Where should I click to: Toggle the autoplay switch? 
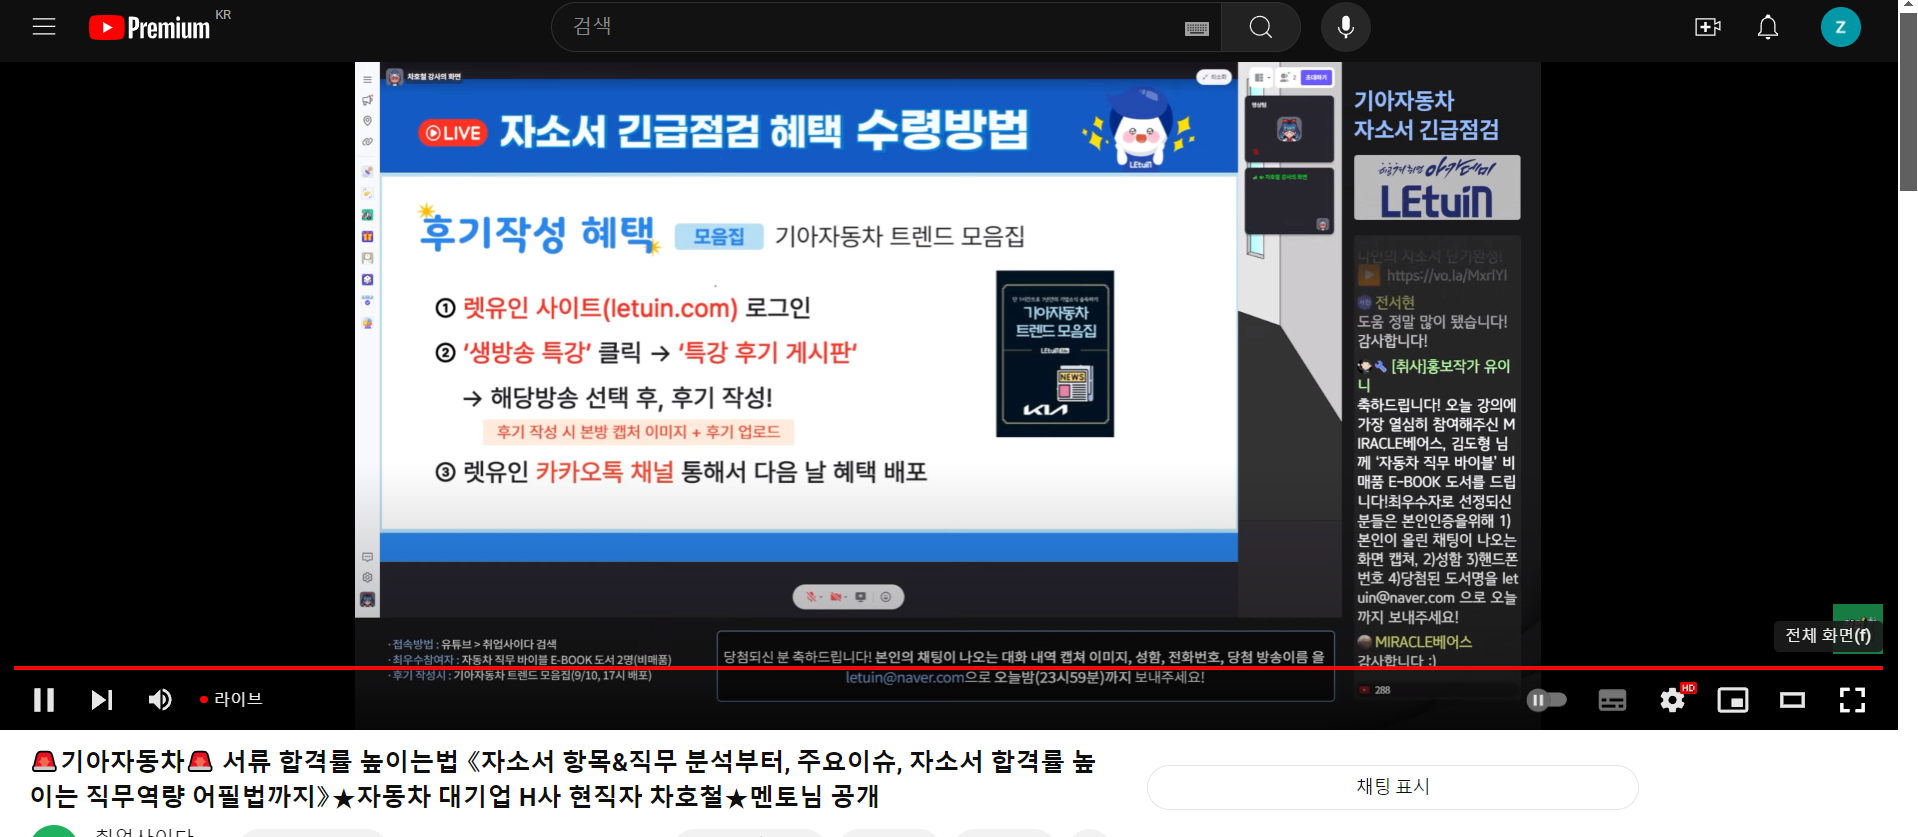[1546, 700]
